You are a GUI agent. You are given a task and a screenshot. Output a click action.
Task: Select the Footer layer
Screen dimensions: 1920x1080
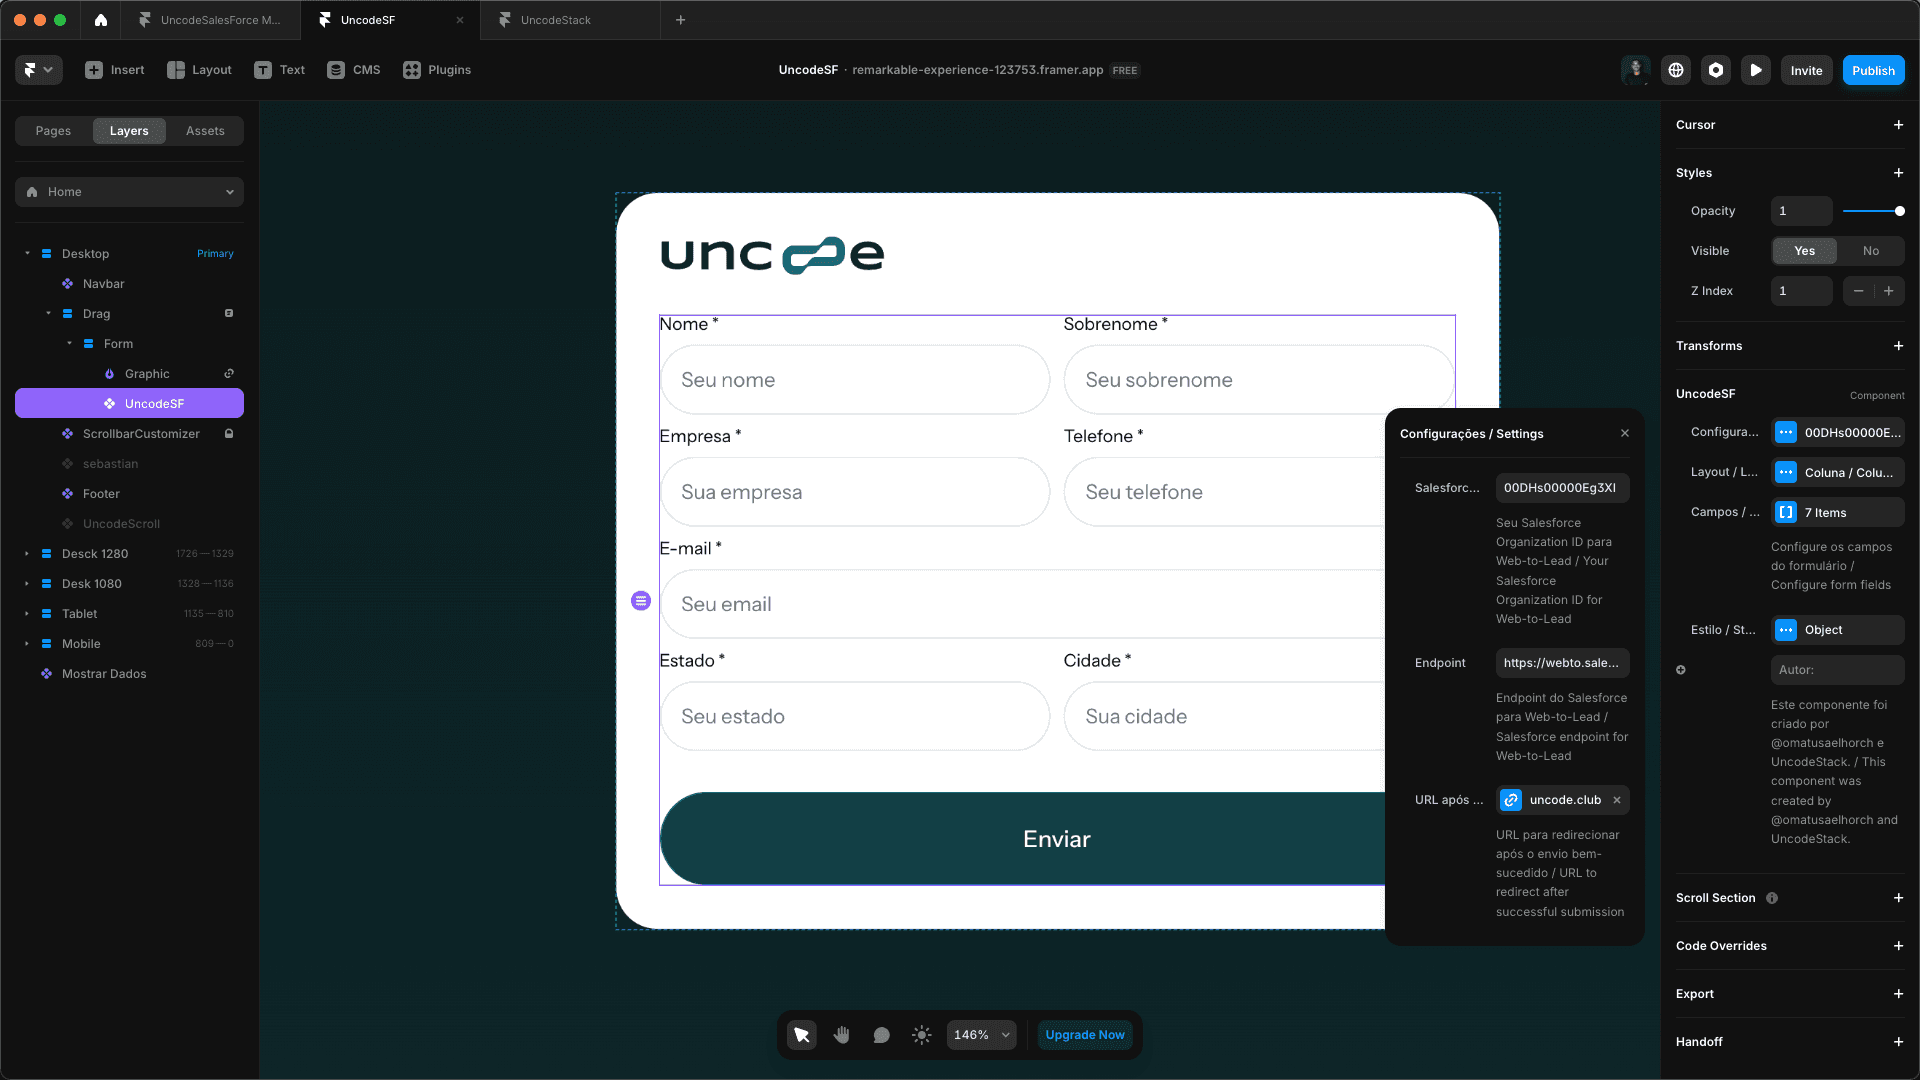(129, 494)
